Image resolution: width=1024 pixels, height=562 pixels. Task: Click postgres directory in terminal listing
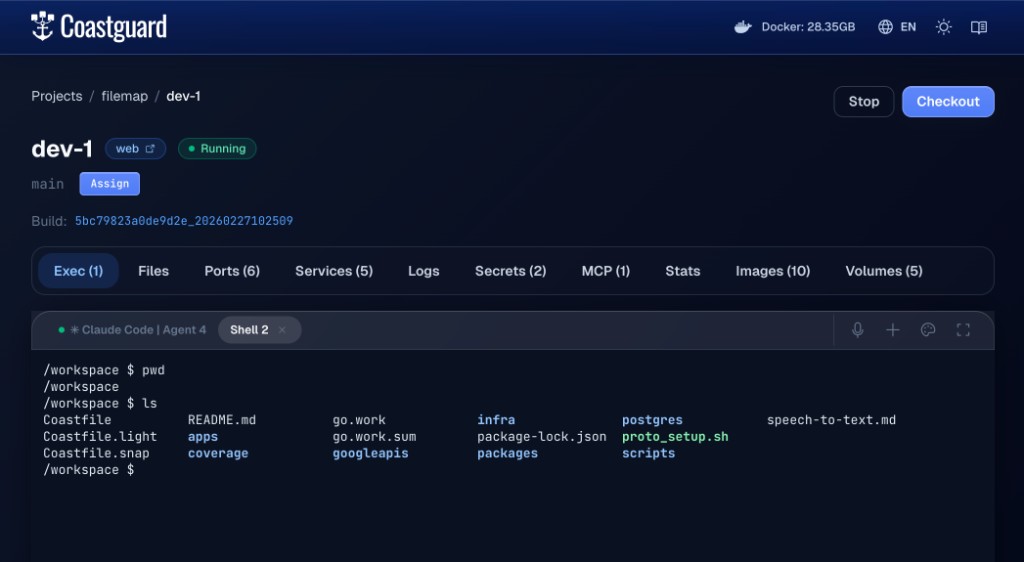pyautogui.click(x=652, y=420)
